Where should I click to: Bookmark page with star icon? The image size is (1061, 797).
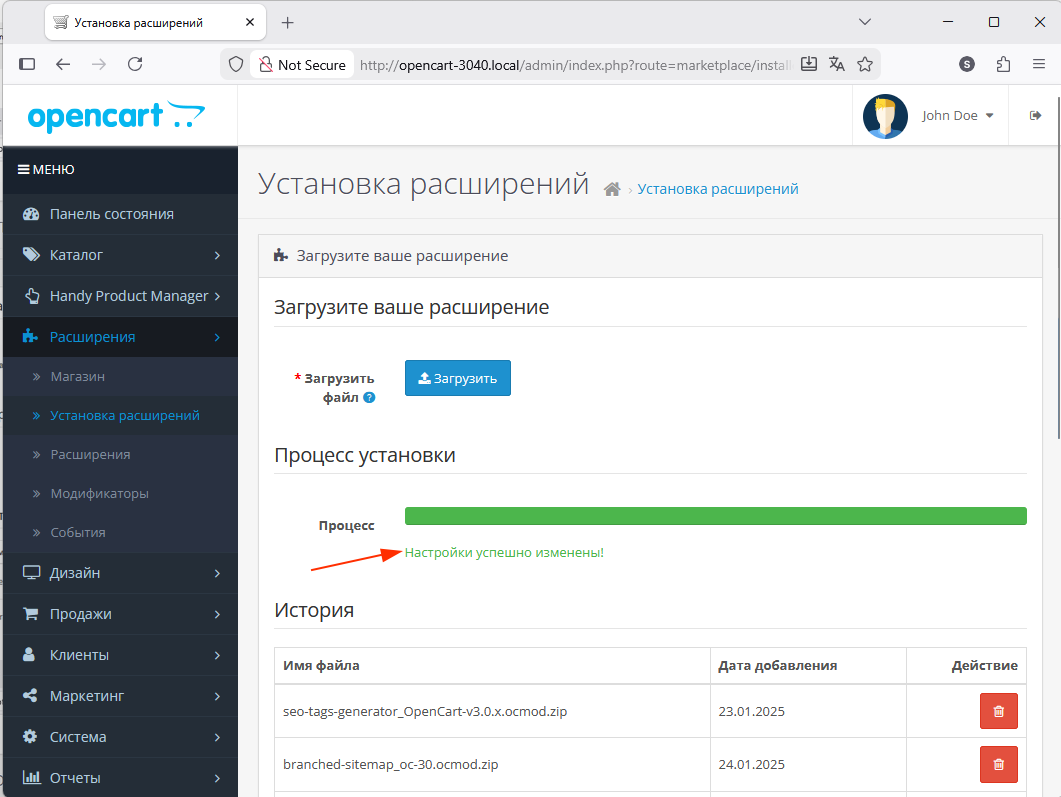(865, 64)
